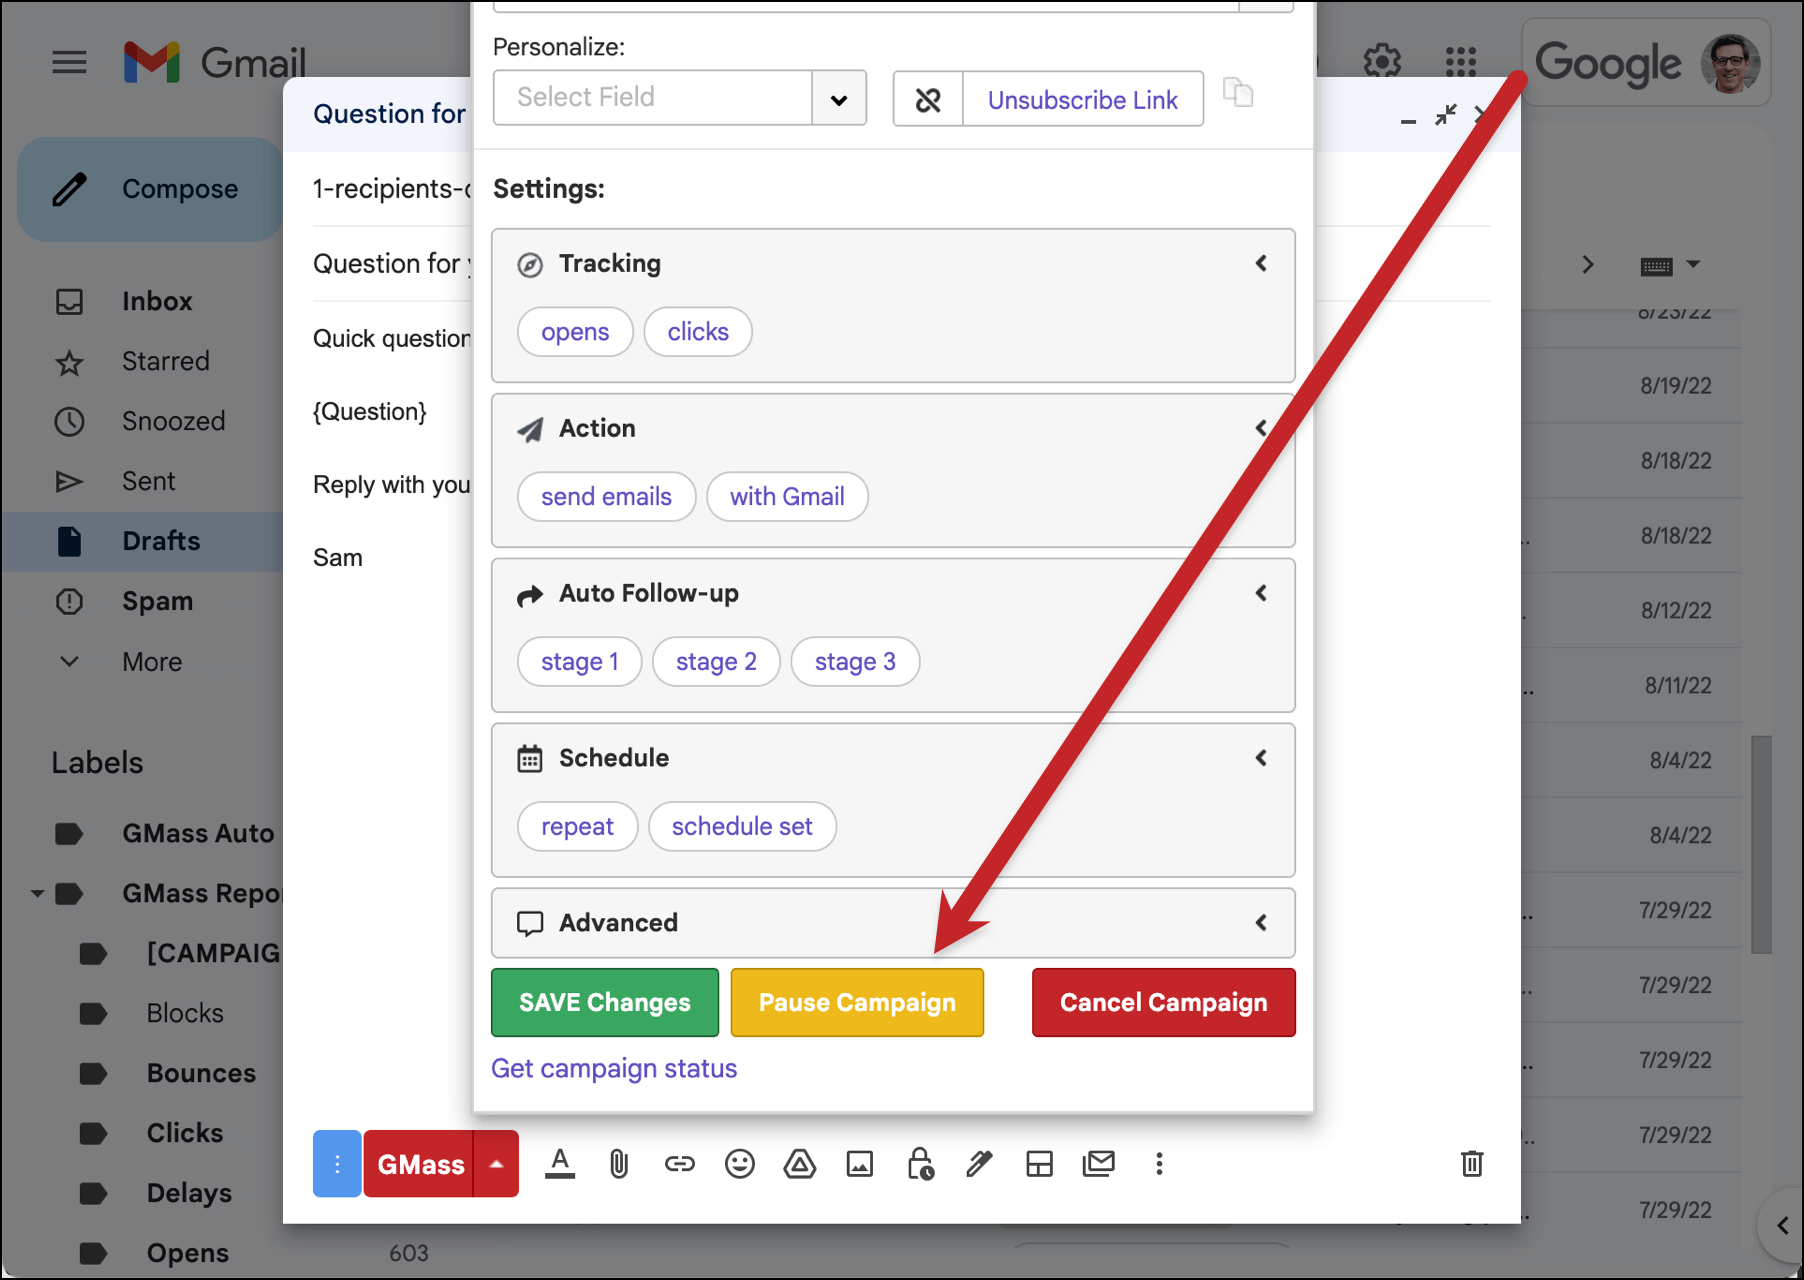This screenshot has width=1804, height=1280.
Task: Click the inbox vertical scrollbar thumb
Action: click(x=1761, y=845)
